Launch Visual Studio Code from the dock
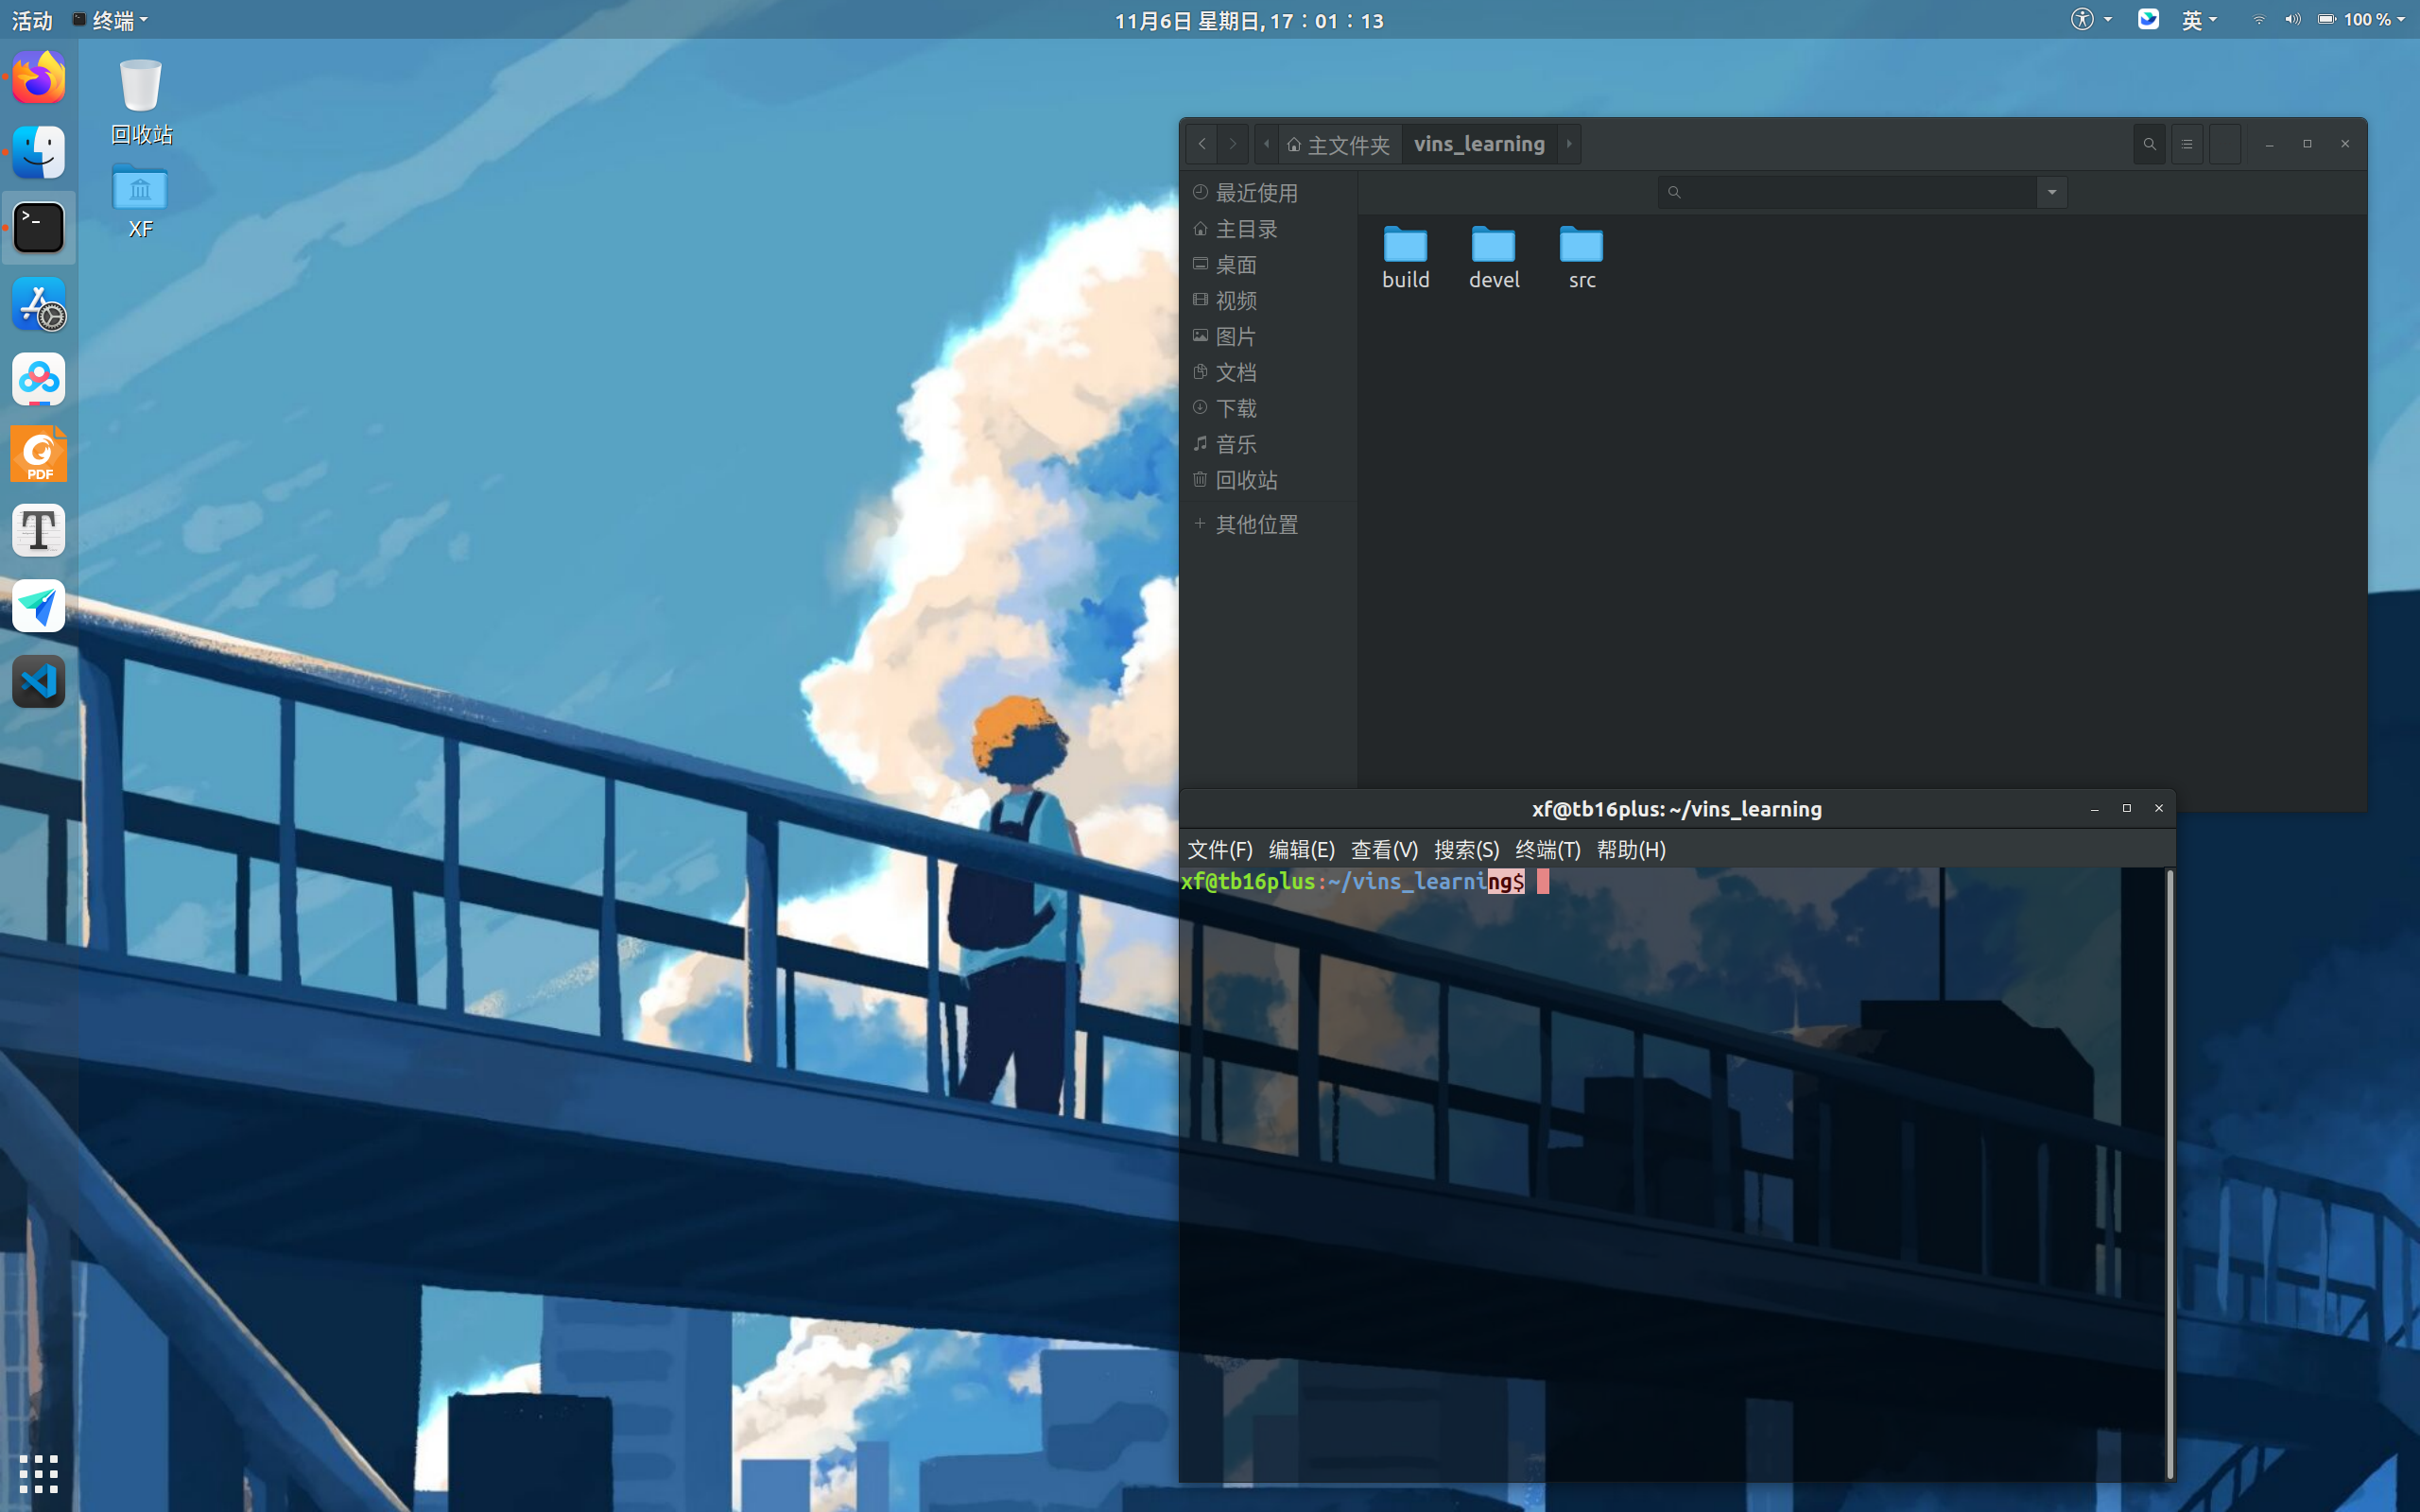Viewport: 2420px width, 1512px height. (x=39, y=682)
